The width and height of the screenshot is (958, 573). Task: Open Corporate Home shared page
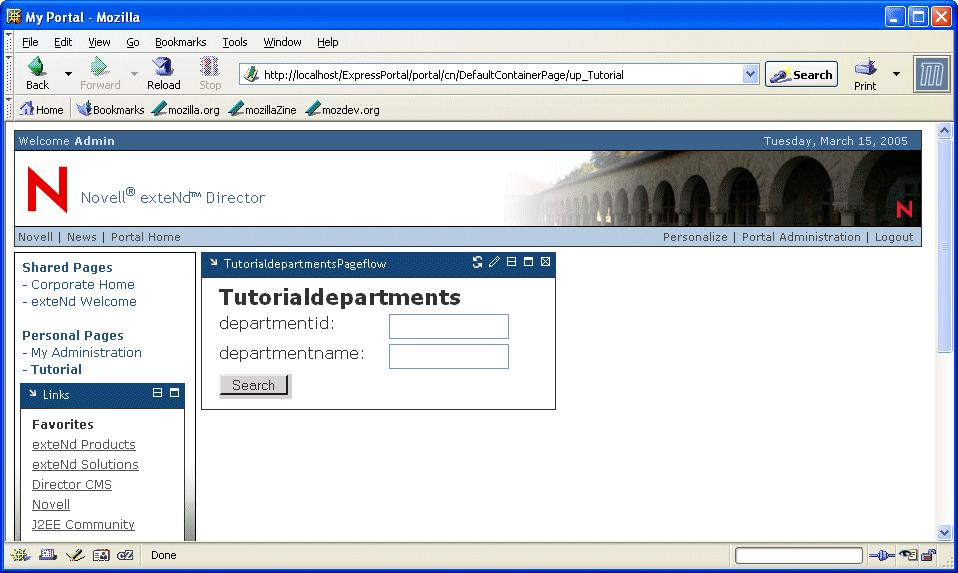[82, 285]
